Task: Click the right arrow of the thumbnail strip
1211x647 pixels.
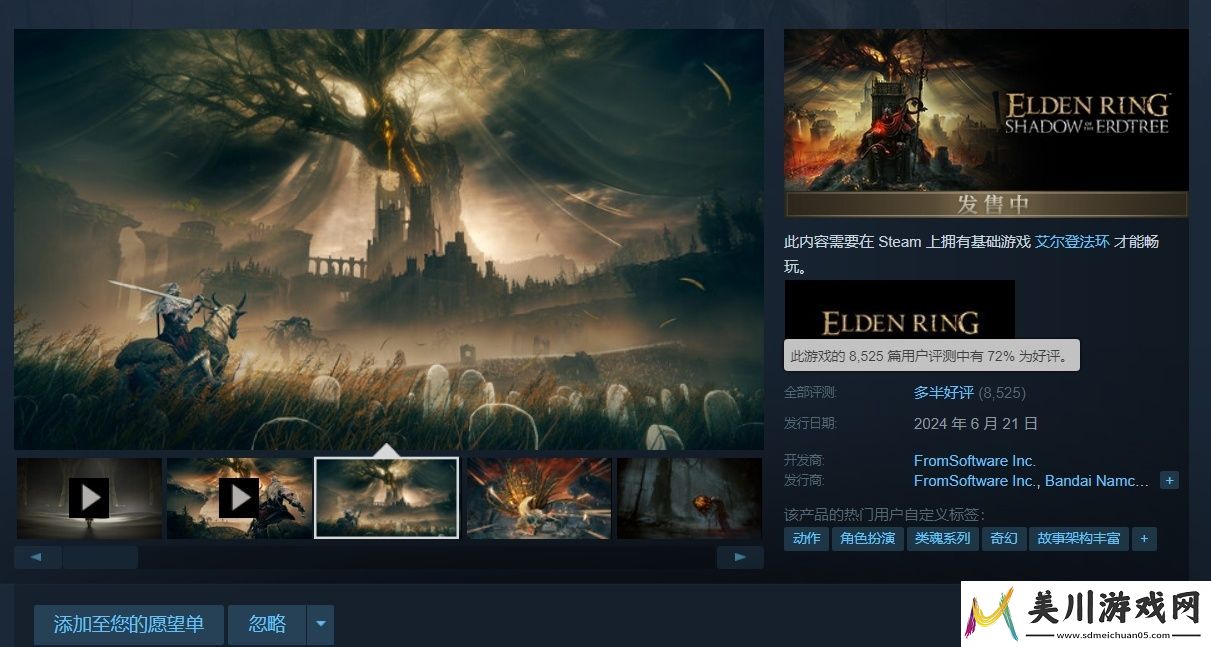Action: [x=740, y=557]
